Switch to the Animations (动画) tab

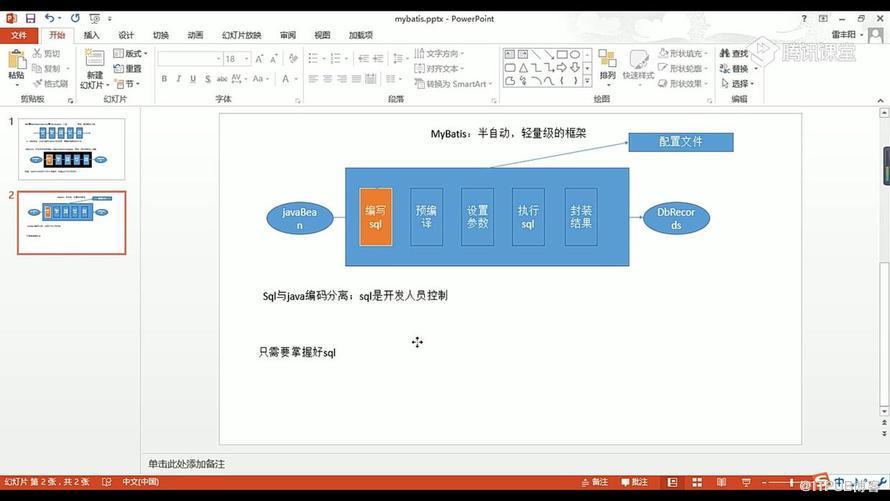pos(195,35)
